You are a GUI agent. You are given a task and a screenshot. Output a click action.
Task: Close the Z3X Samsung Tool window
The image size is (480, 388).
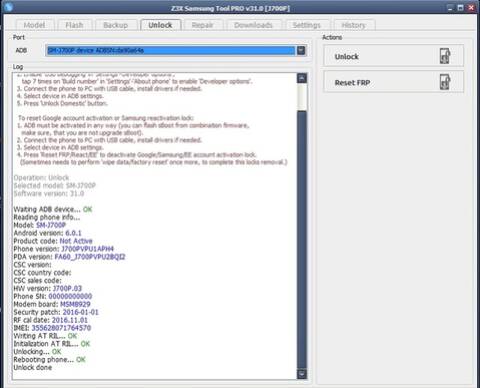pos(472,8)
